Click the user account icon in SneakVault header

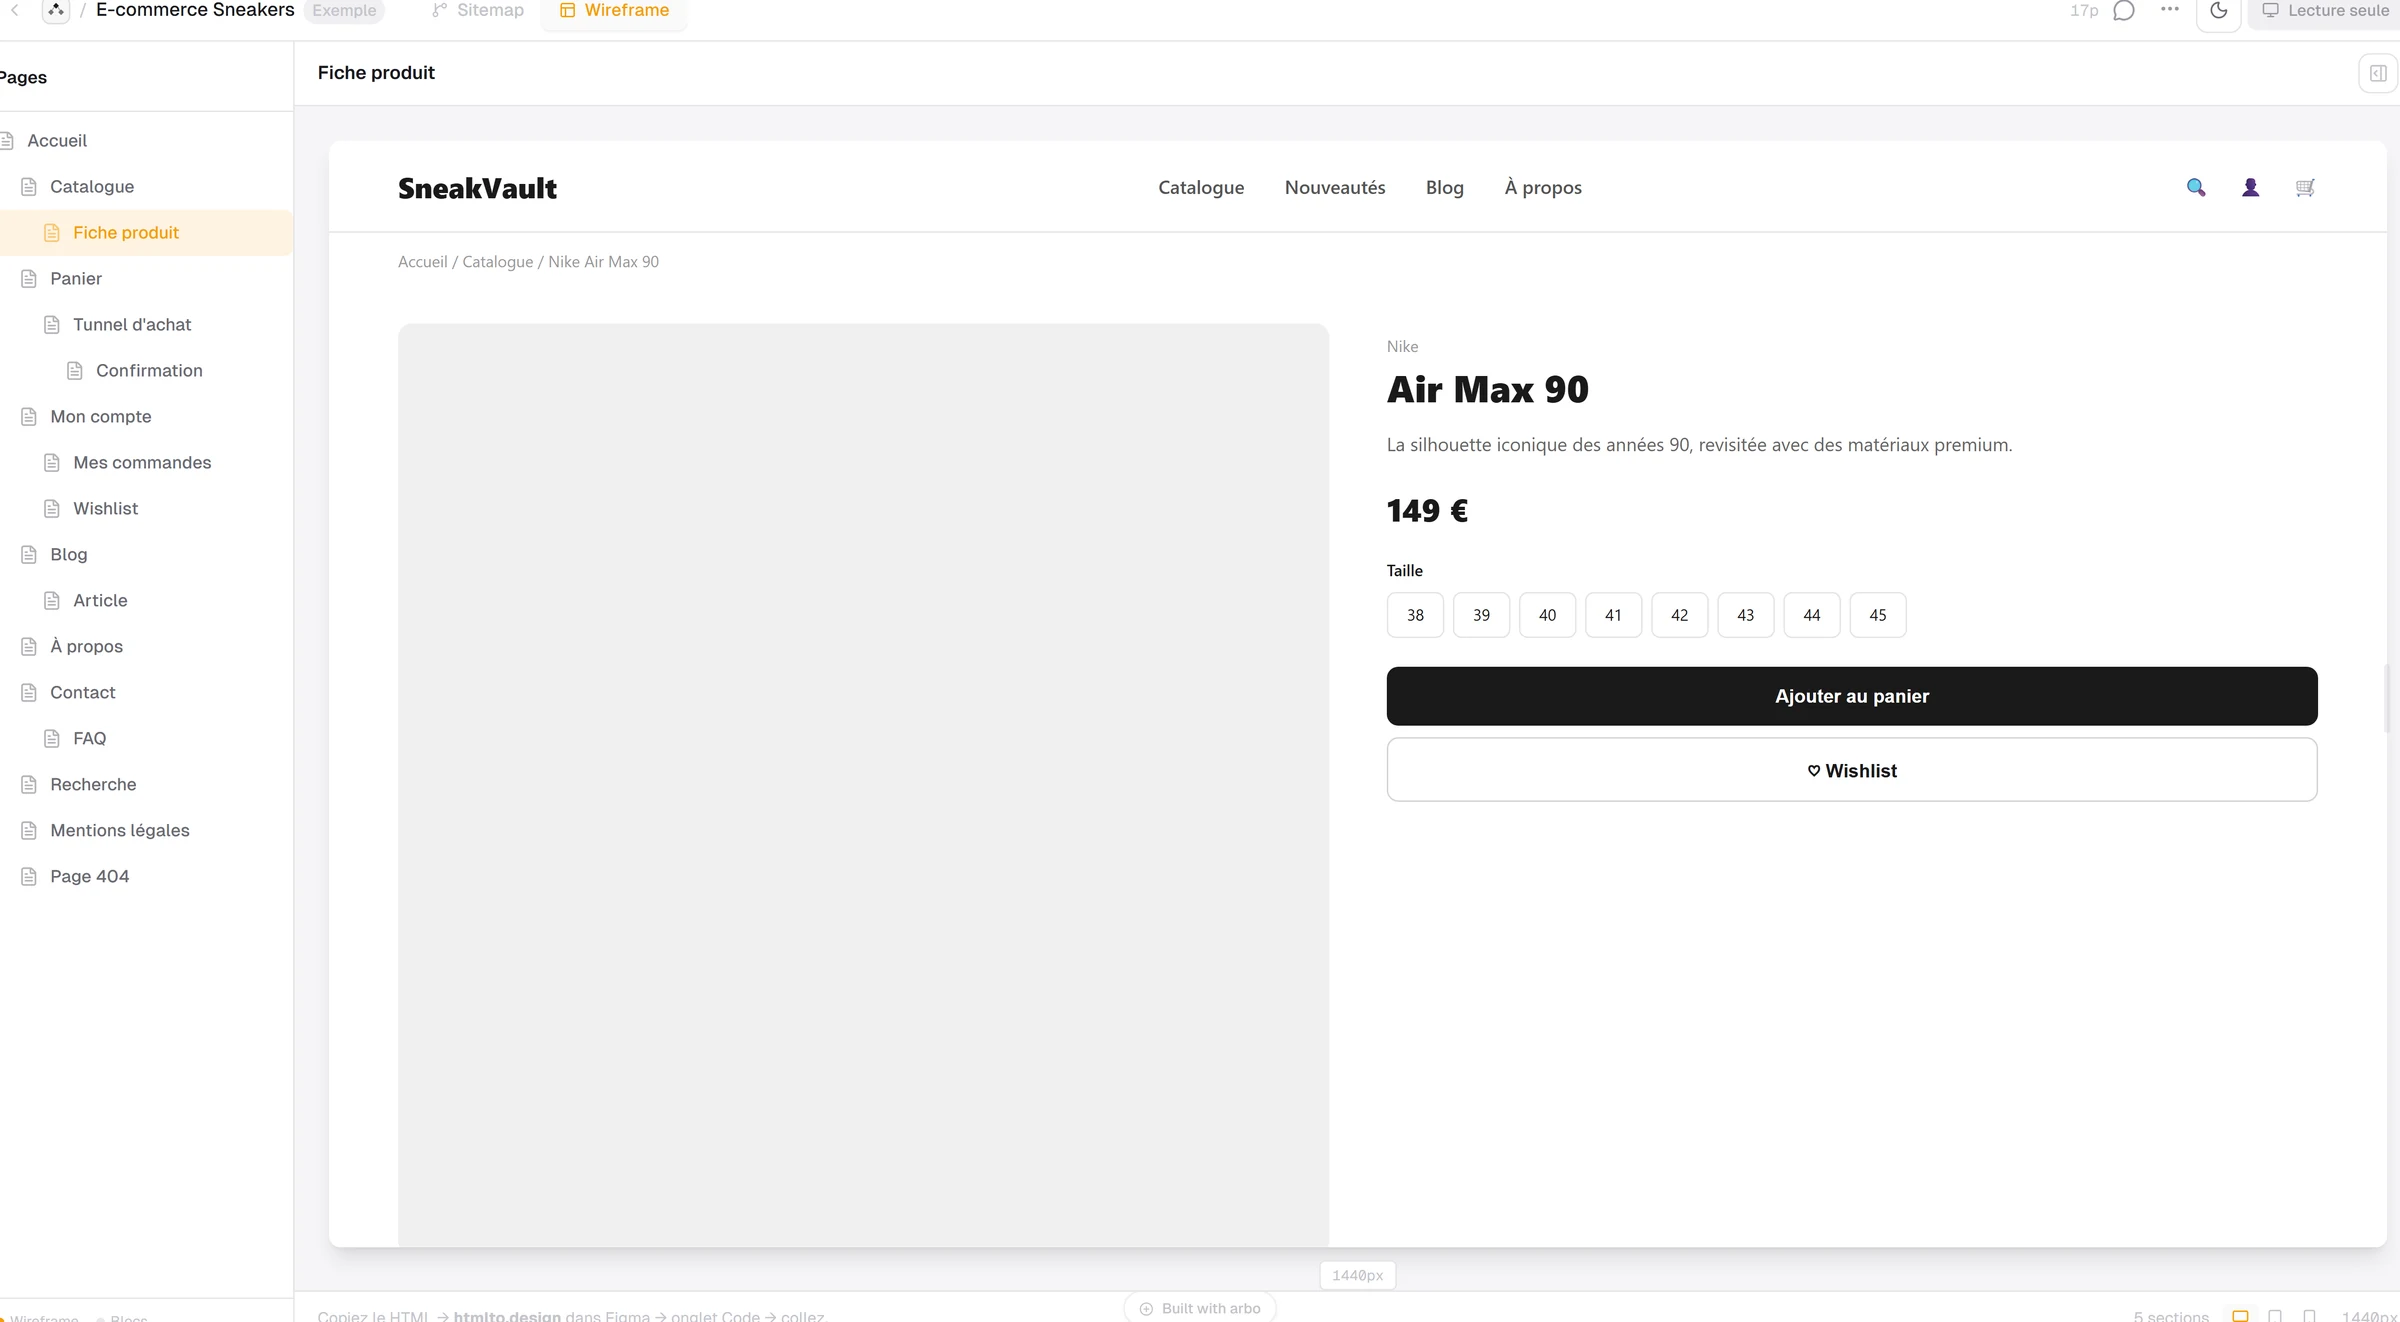coord(2250,187)
